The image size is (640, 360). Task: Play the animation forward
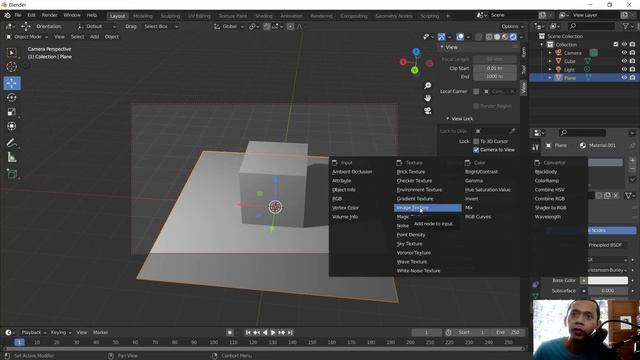pos(273,333)
